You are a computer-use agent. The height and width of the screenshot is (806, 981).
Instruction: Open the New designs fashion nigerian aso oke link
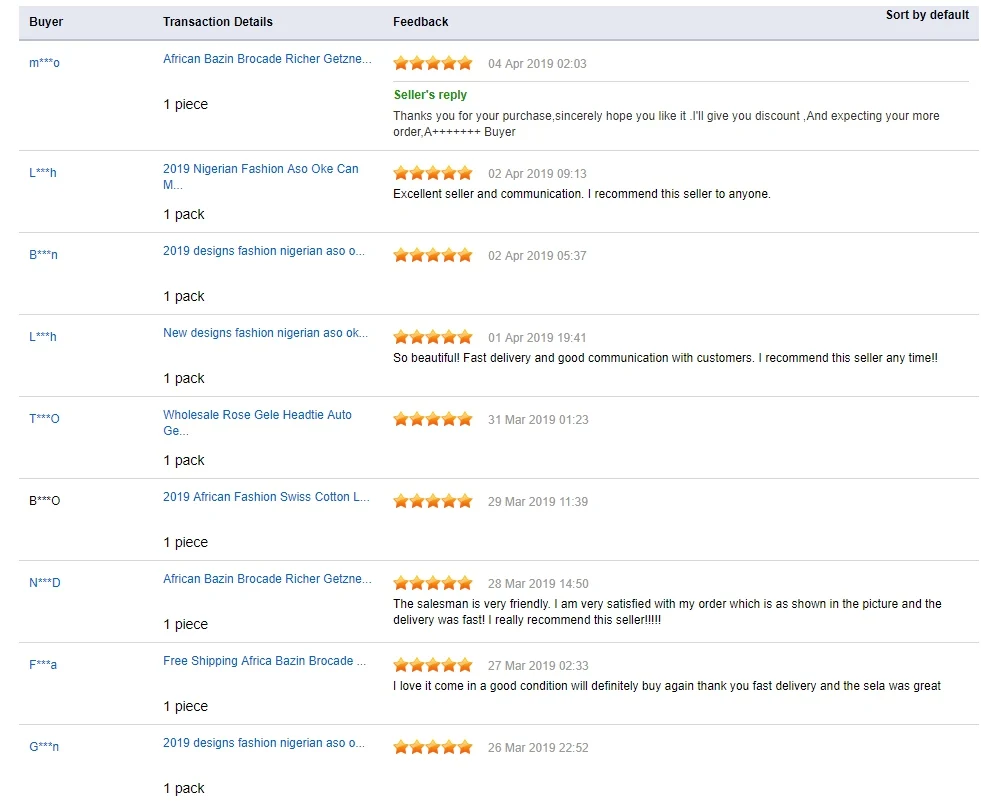[265, 333]
